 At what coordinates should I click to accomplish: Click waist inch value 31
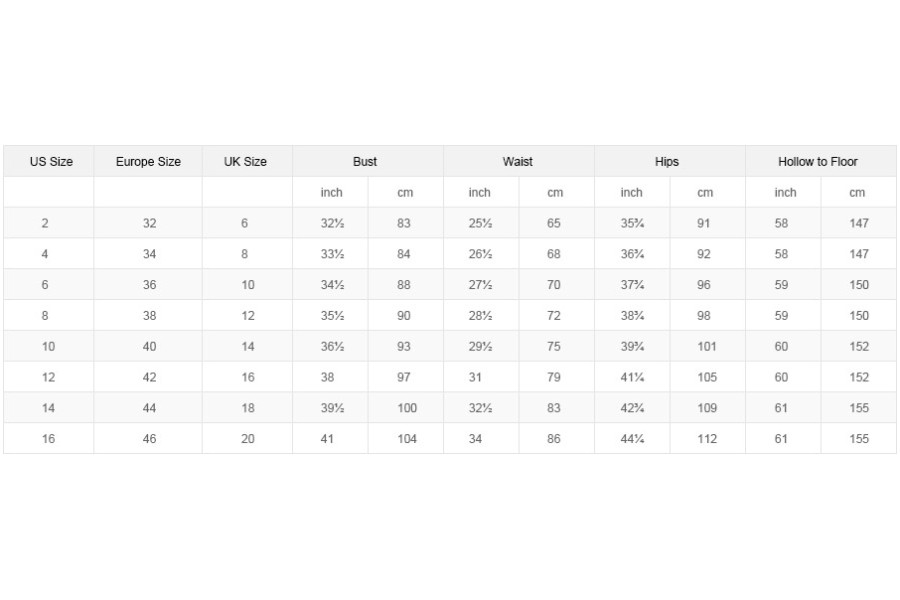[475, 377]
